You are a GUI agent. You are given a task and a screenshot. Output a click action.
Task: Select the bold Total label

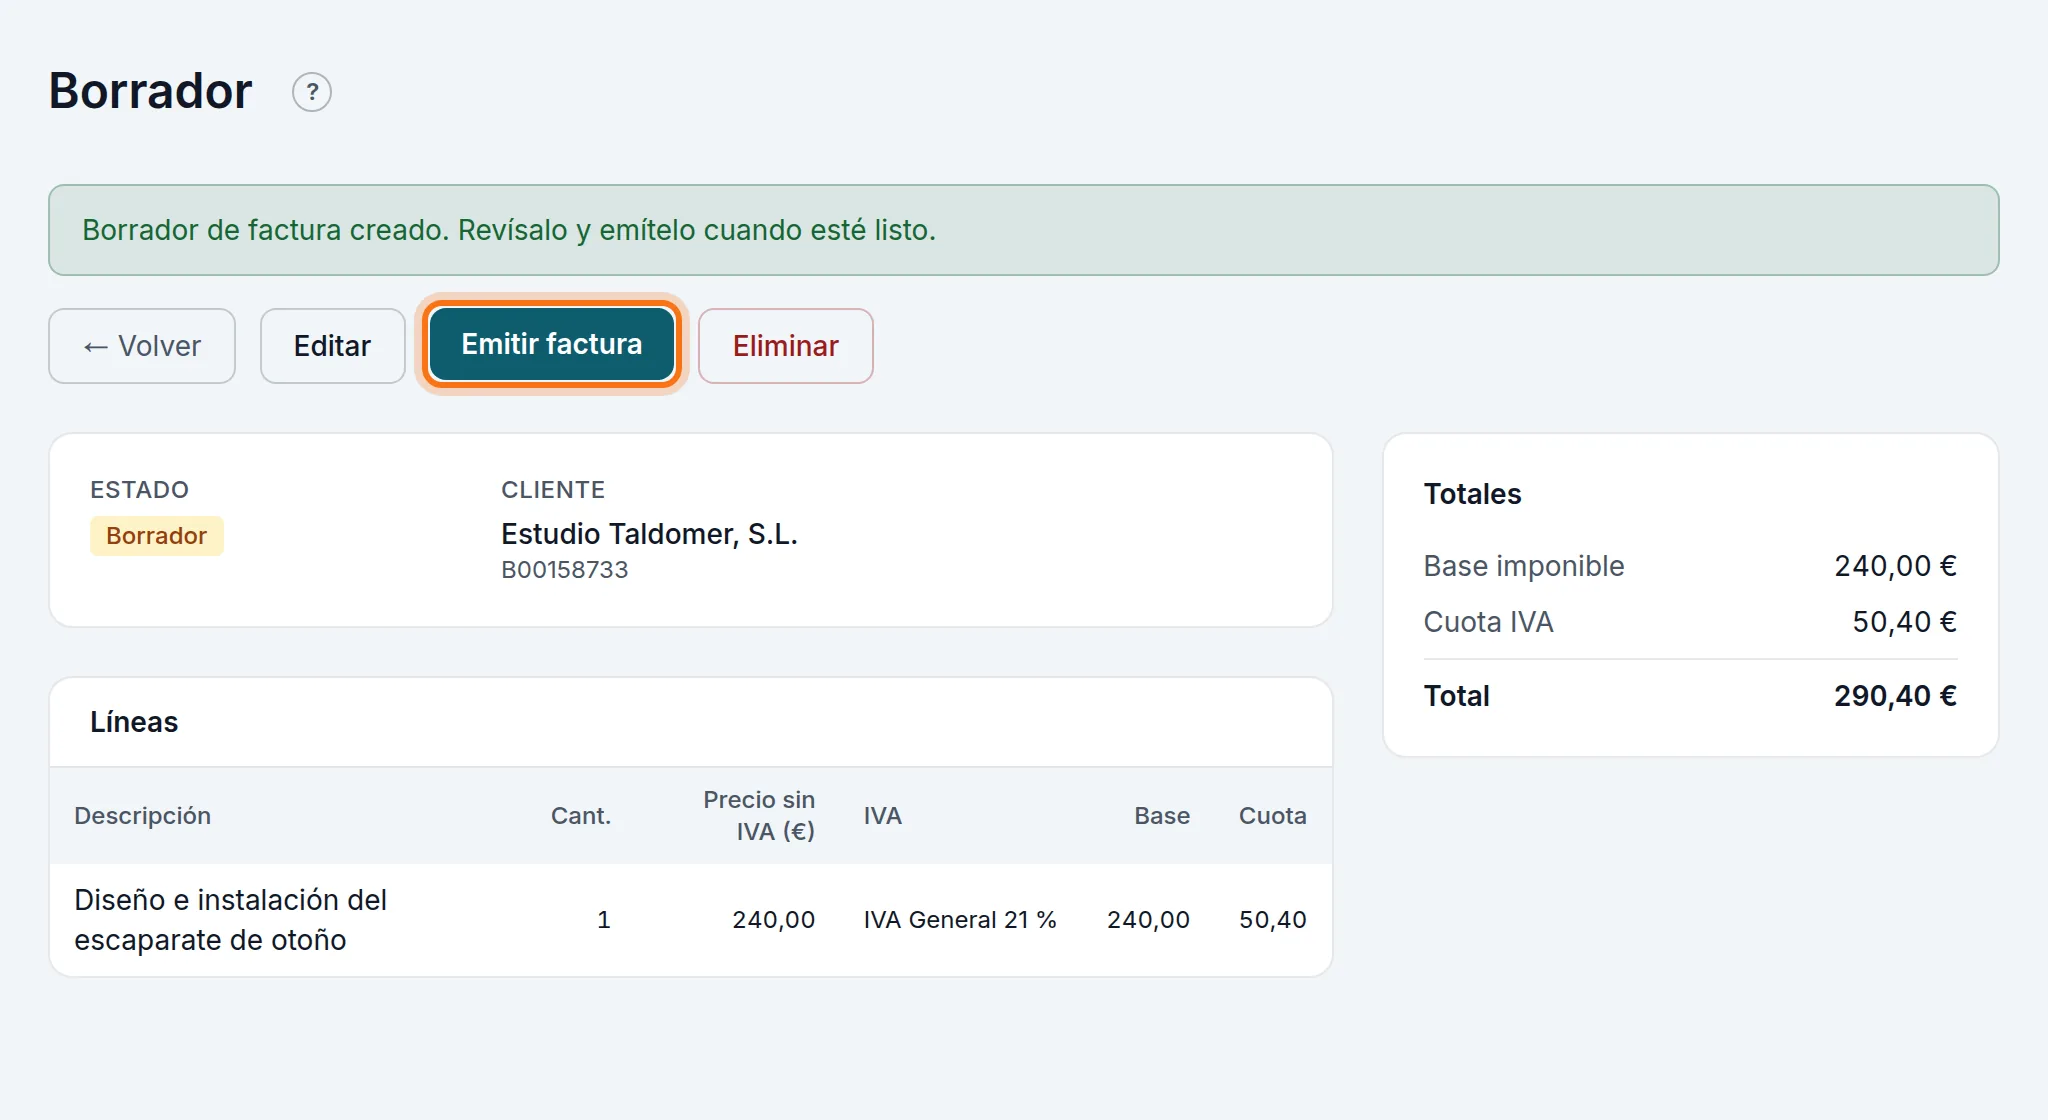[x=1457, y=696]
